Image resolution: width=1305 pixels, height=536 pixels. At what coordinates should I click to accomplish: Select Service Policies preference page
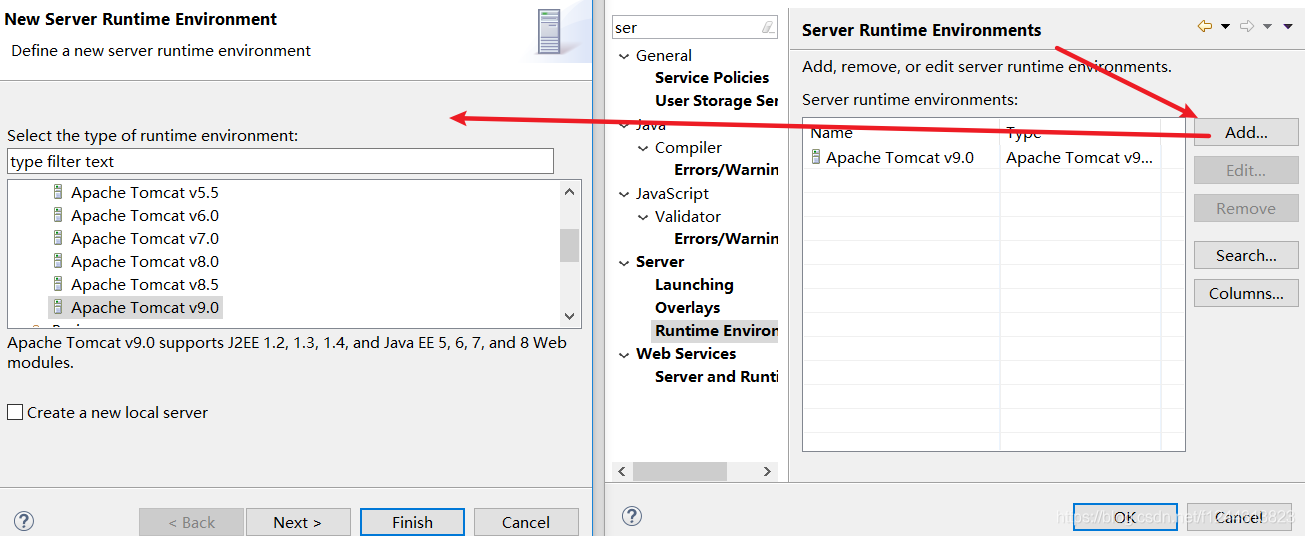tap(712, 77)
